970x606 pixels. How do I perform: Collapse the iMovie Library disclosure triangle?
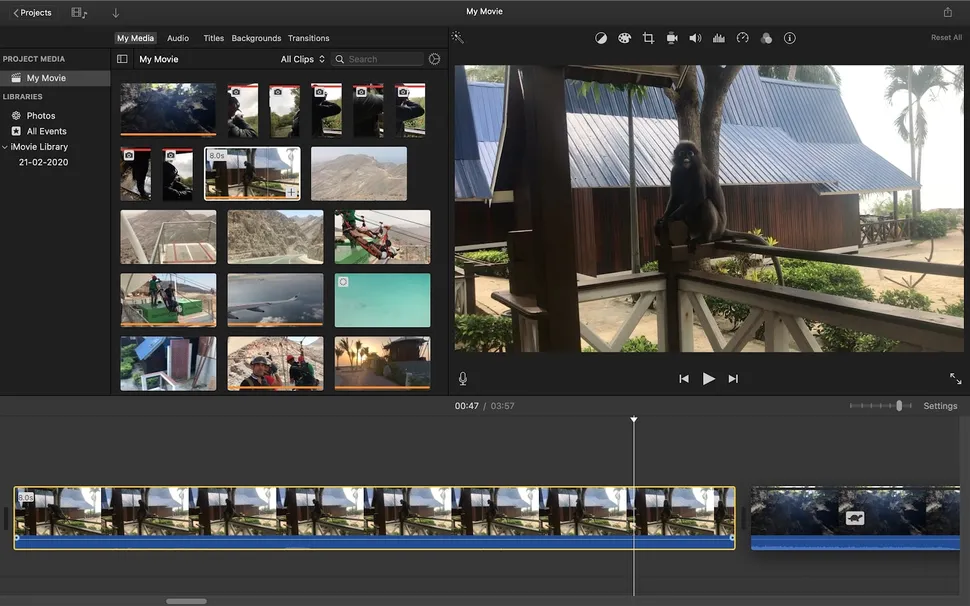pyautogui.click(x=5, y=147)
